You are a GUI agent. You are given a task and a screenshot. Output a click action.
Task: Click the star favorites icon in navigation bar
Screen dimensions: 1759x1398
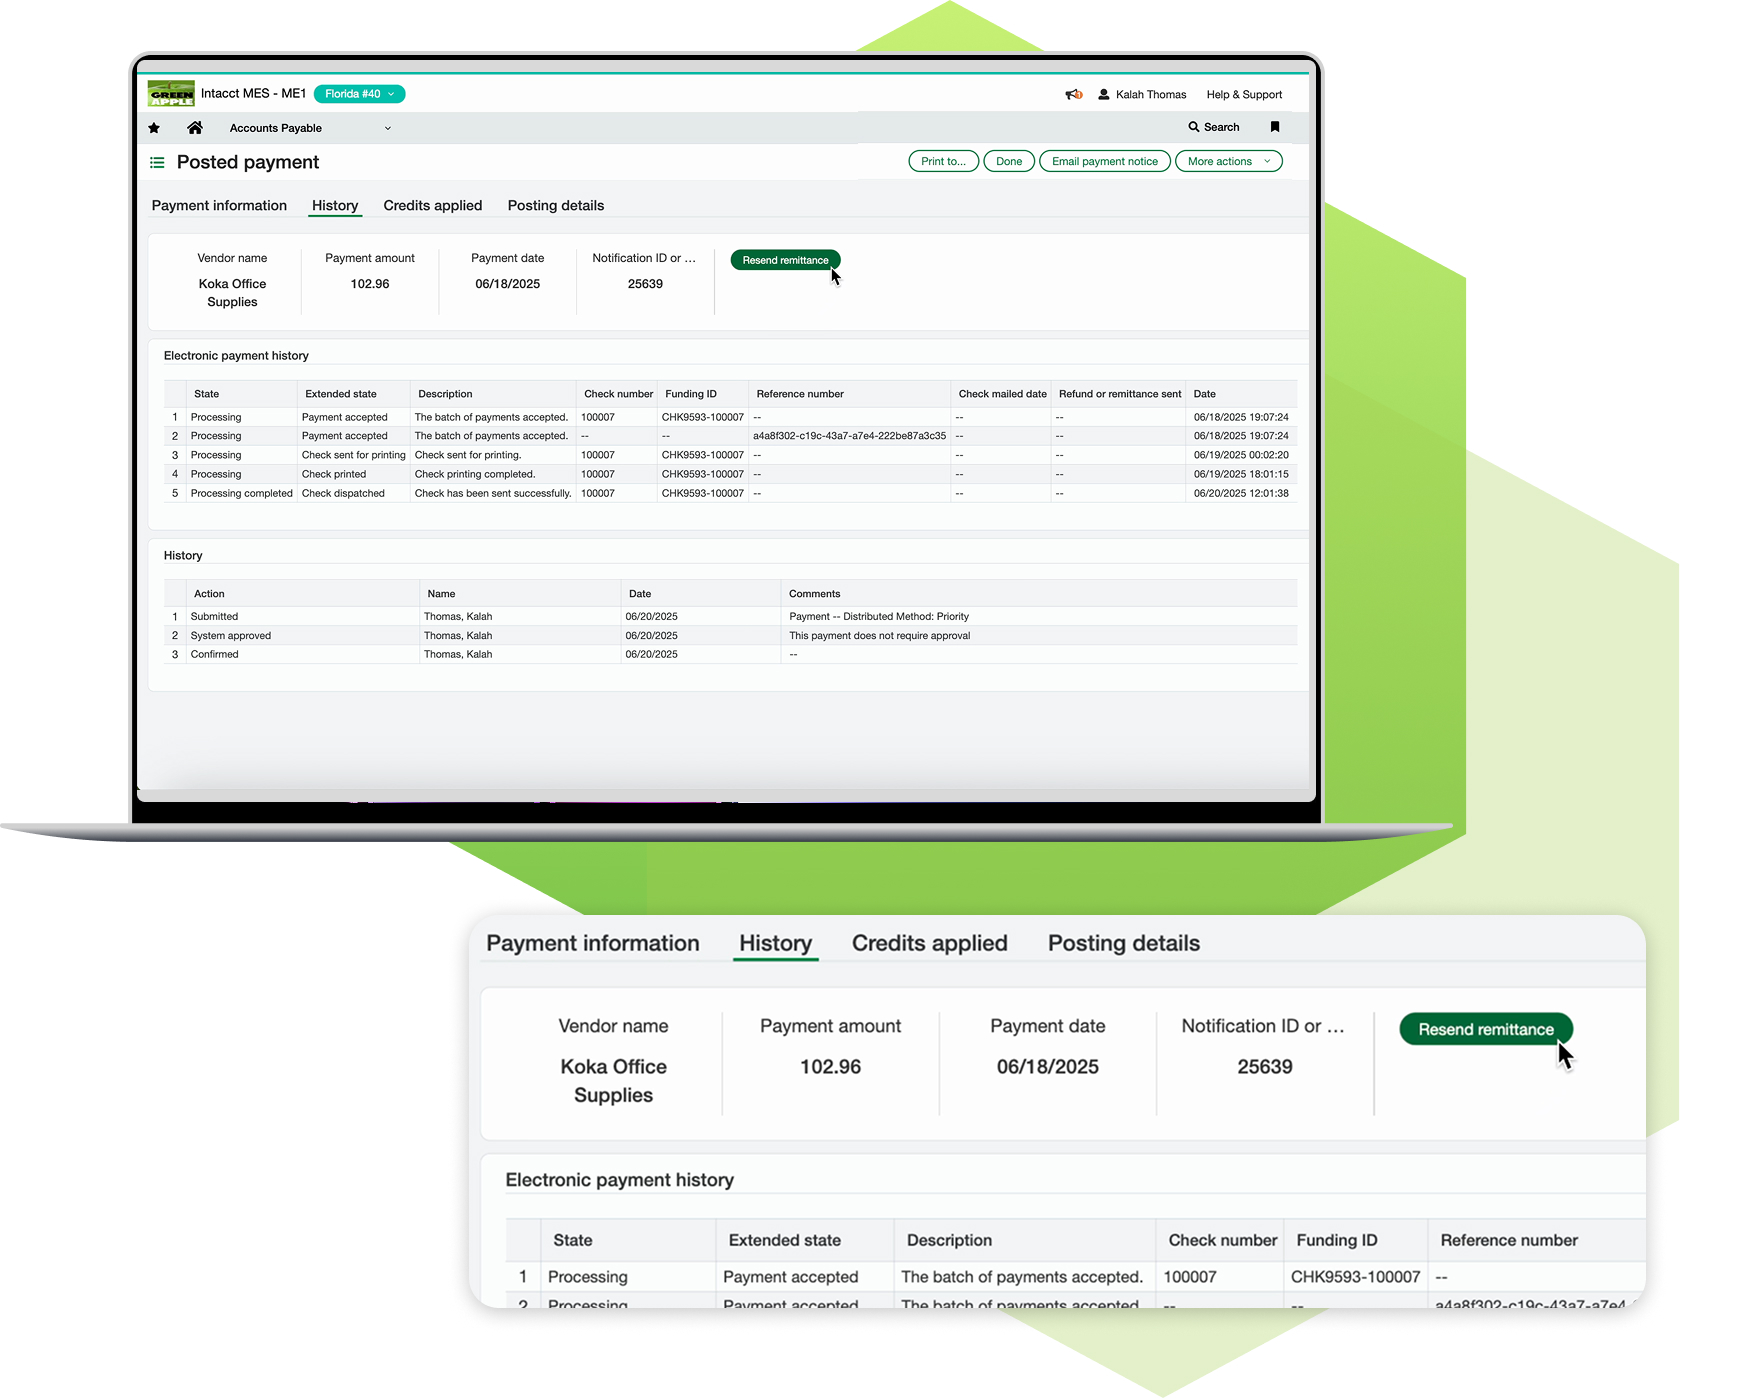coord(154,128)
